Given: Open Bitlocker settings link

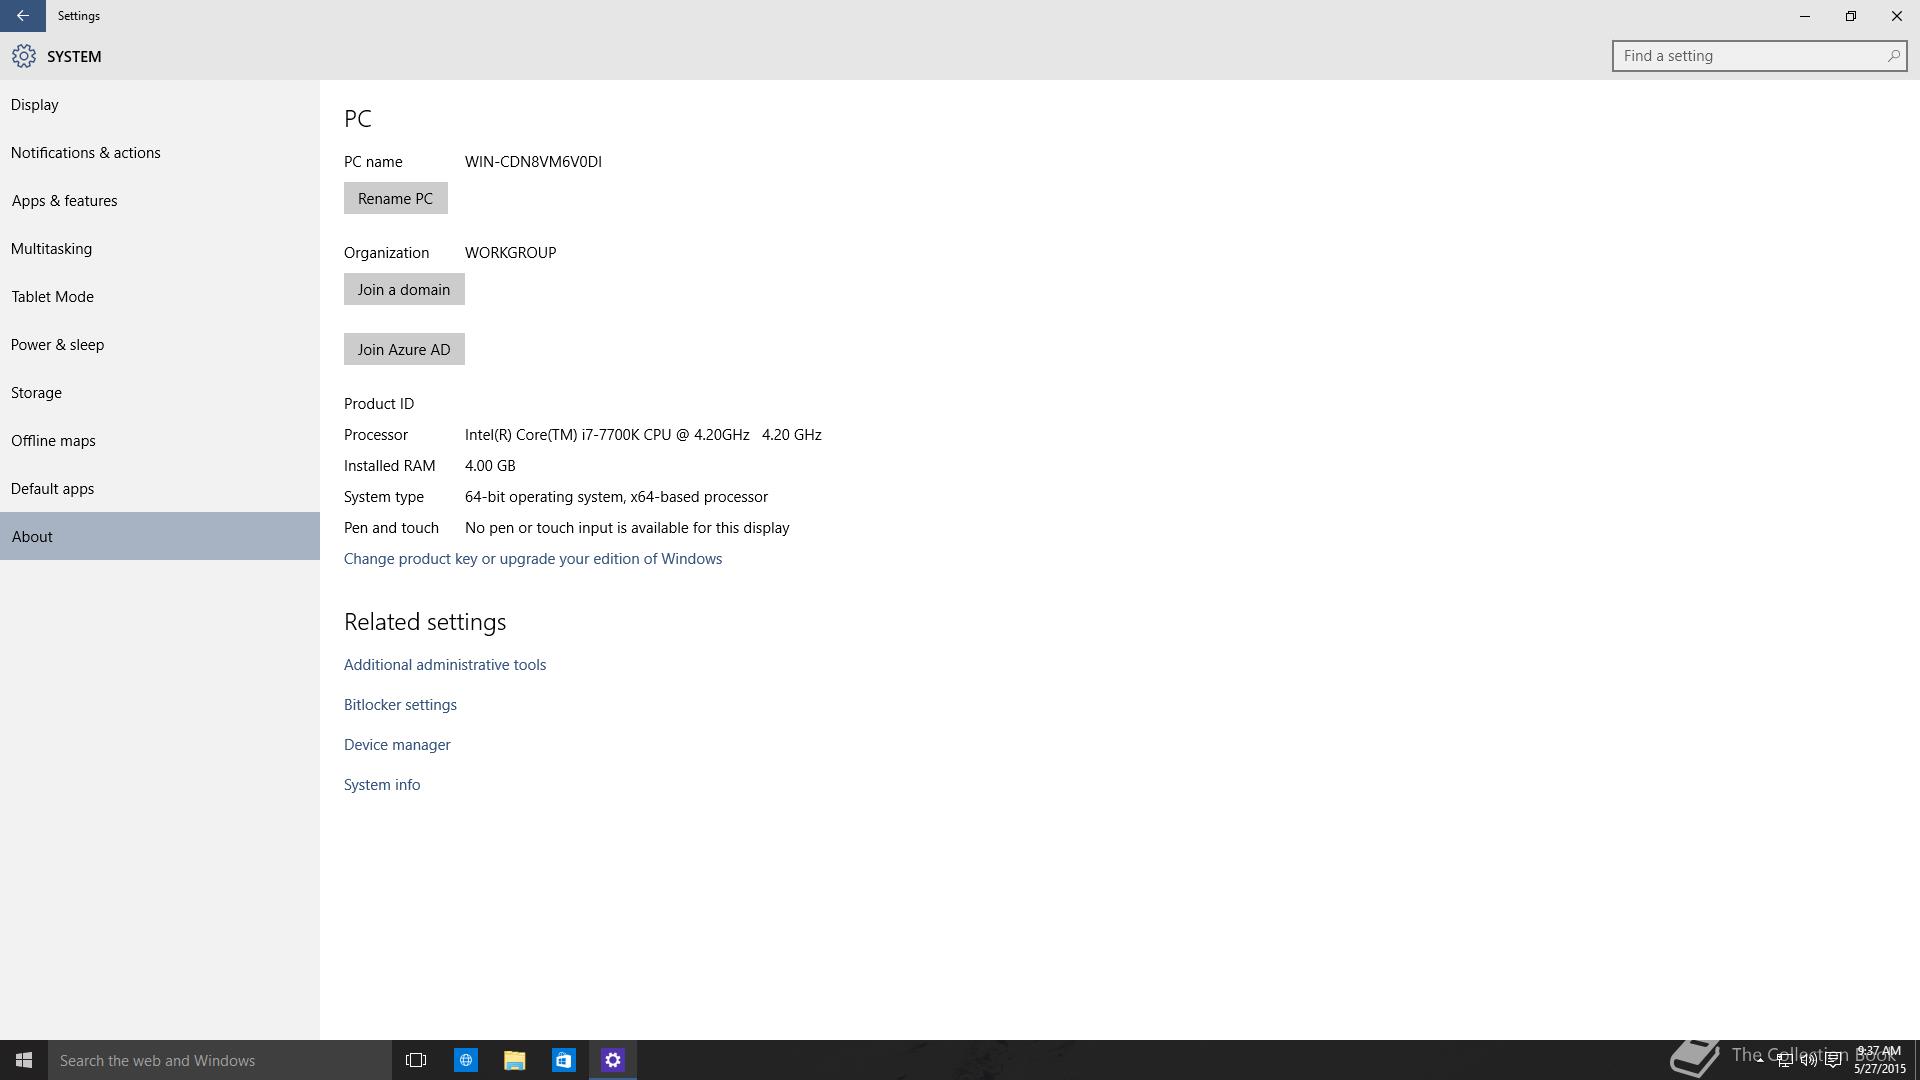Looking at the screenshot, I should point(400,705).
